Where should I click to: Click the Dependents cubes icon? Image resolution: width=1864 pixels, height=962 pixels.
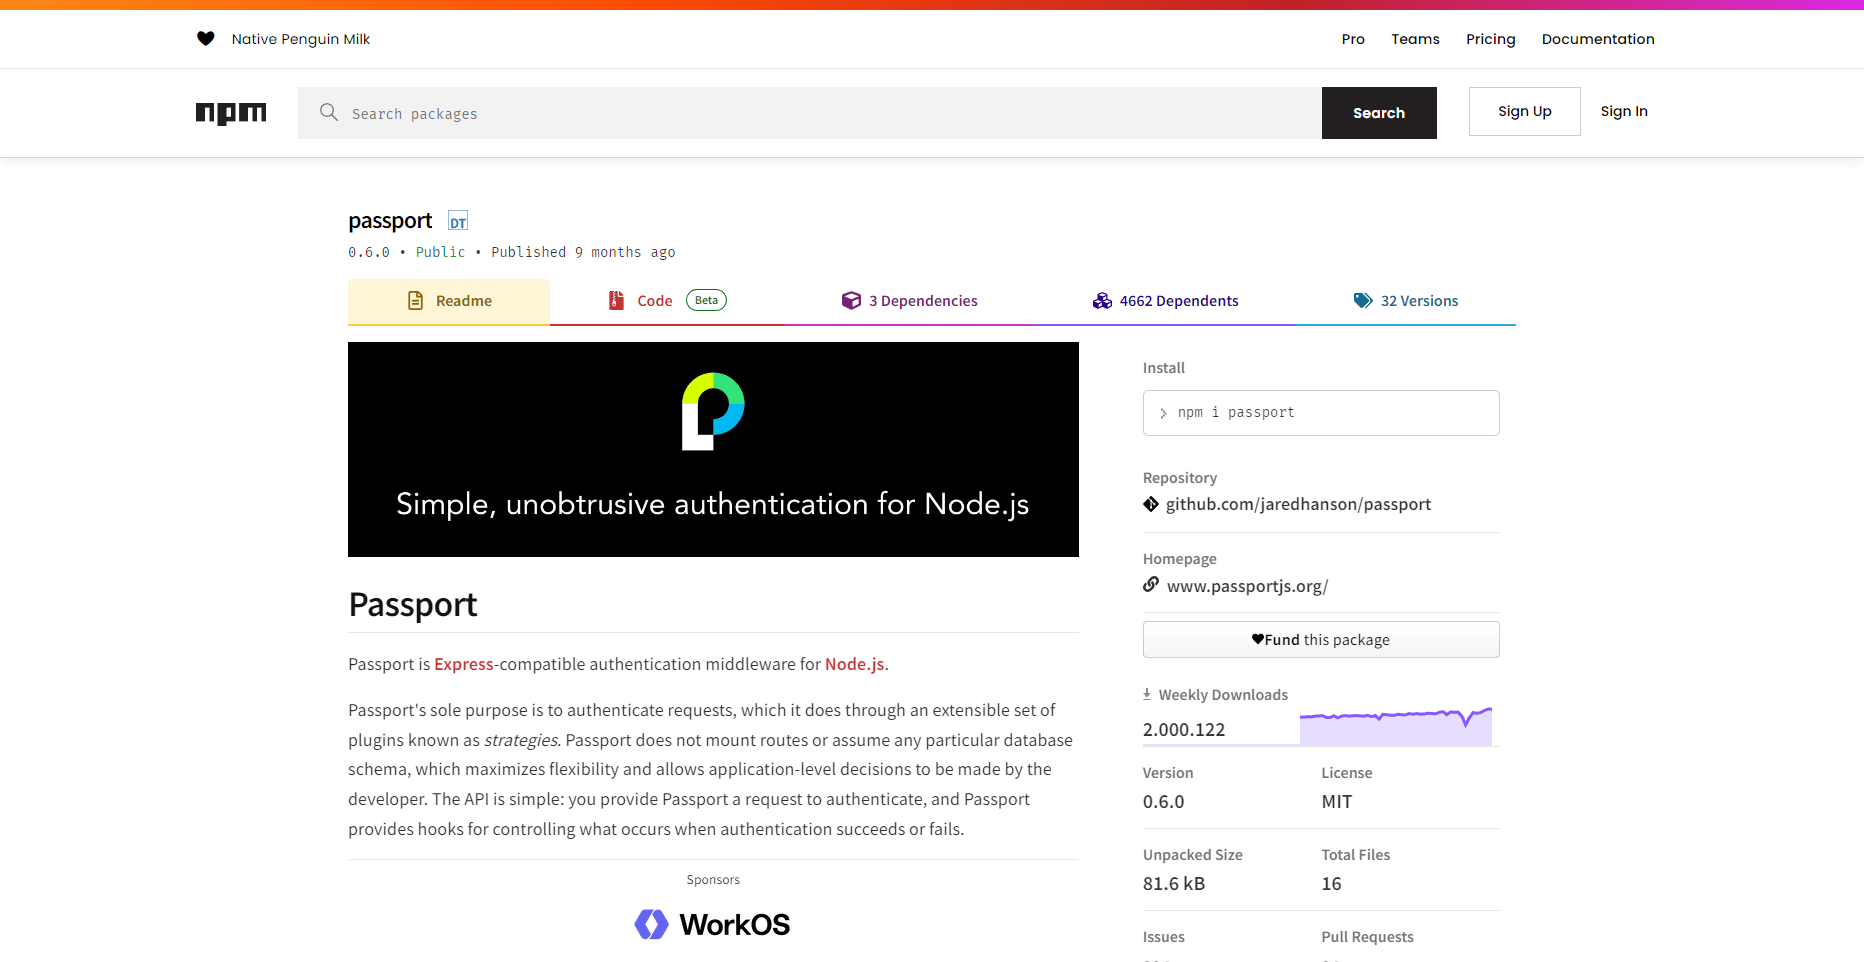1102,300
